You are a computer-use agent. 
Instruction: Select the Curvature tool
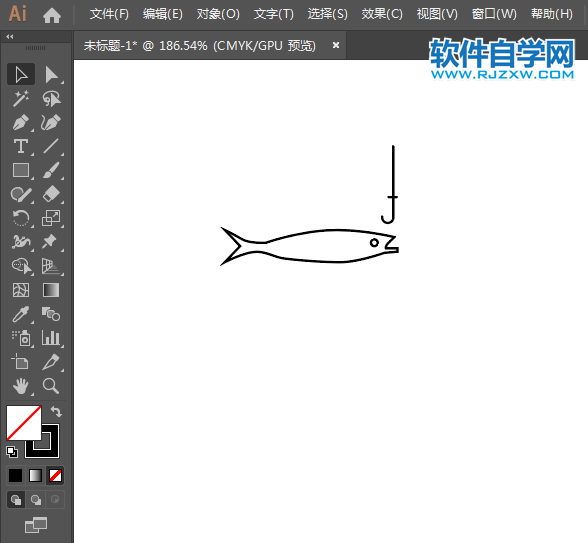51,122
